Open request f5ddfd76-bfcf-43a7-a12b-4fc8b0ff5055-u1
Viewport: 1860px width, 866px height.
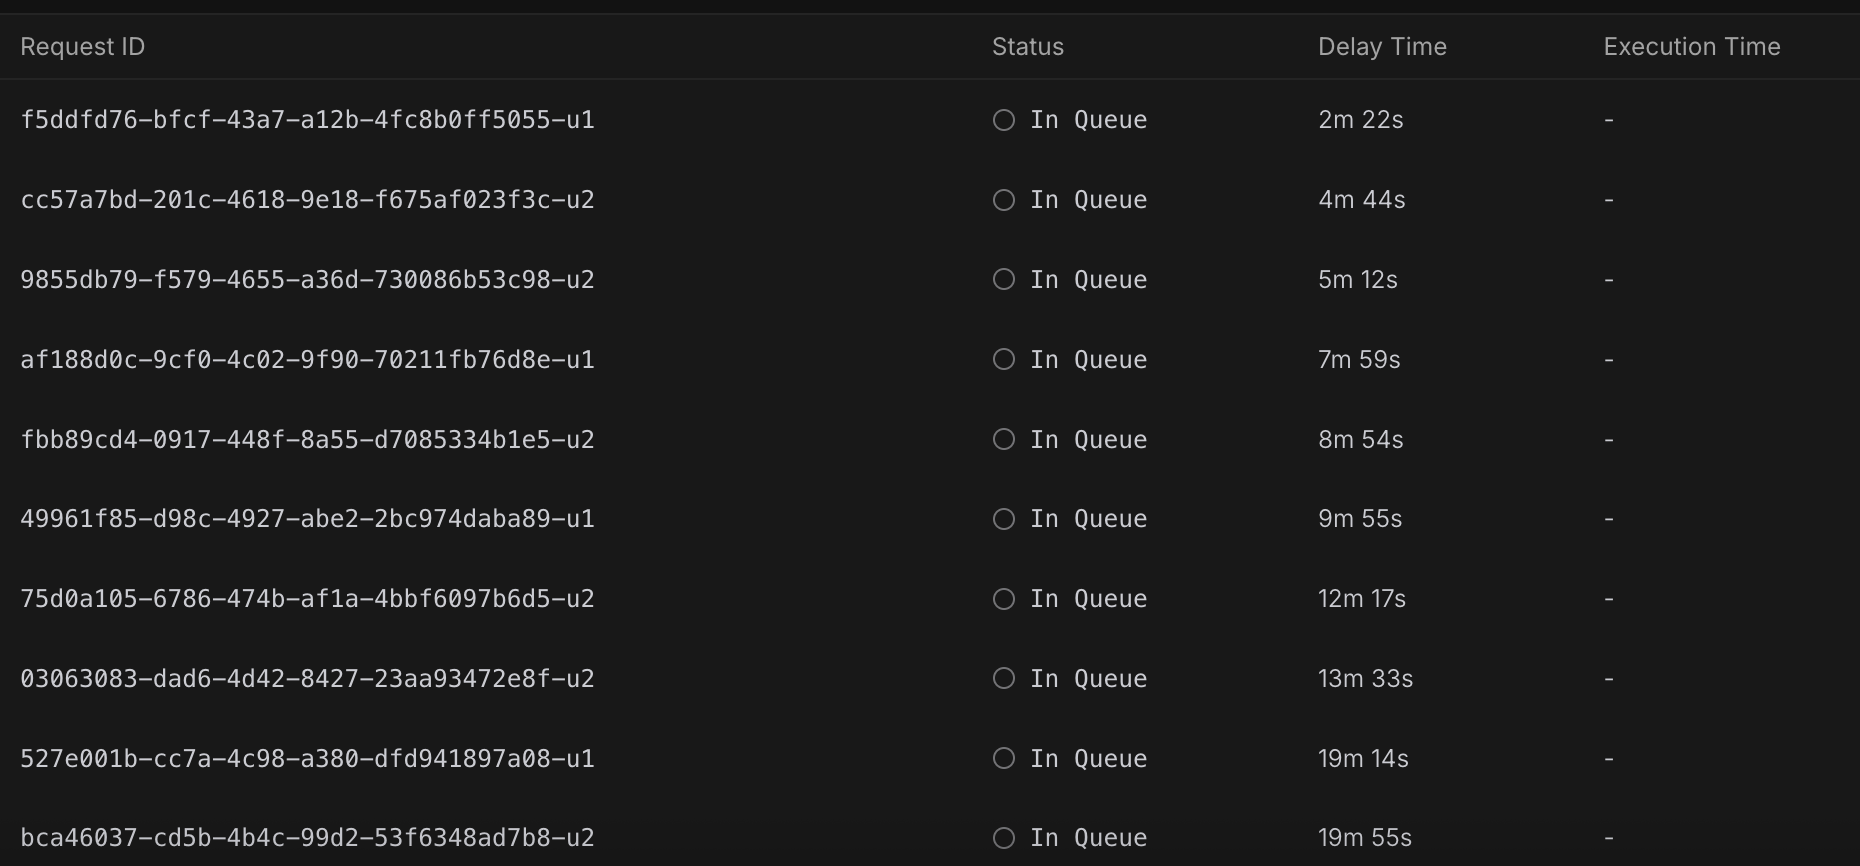(x=308, y=120)
